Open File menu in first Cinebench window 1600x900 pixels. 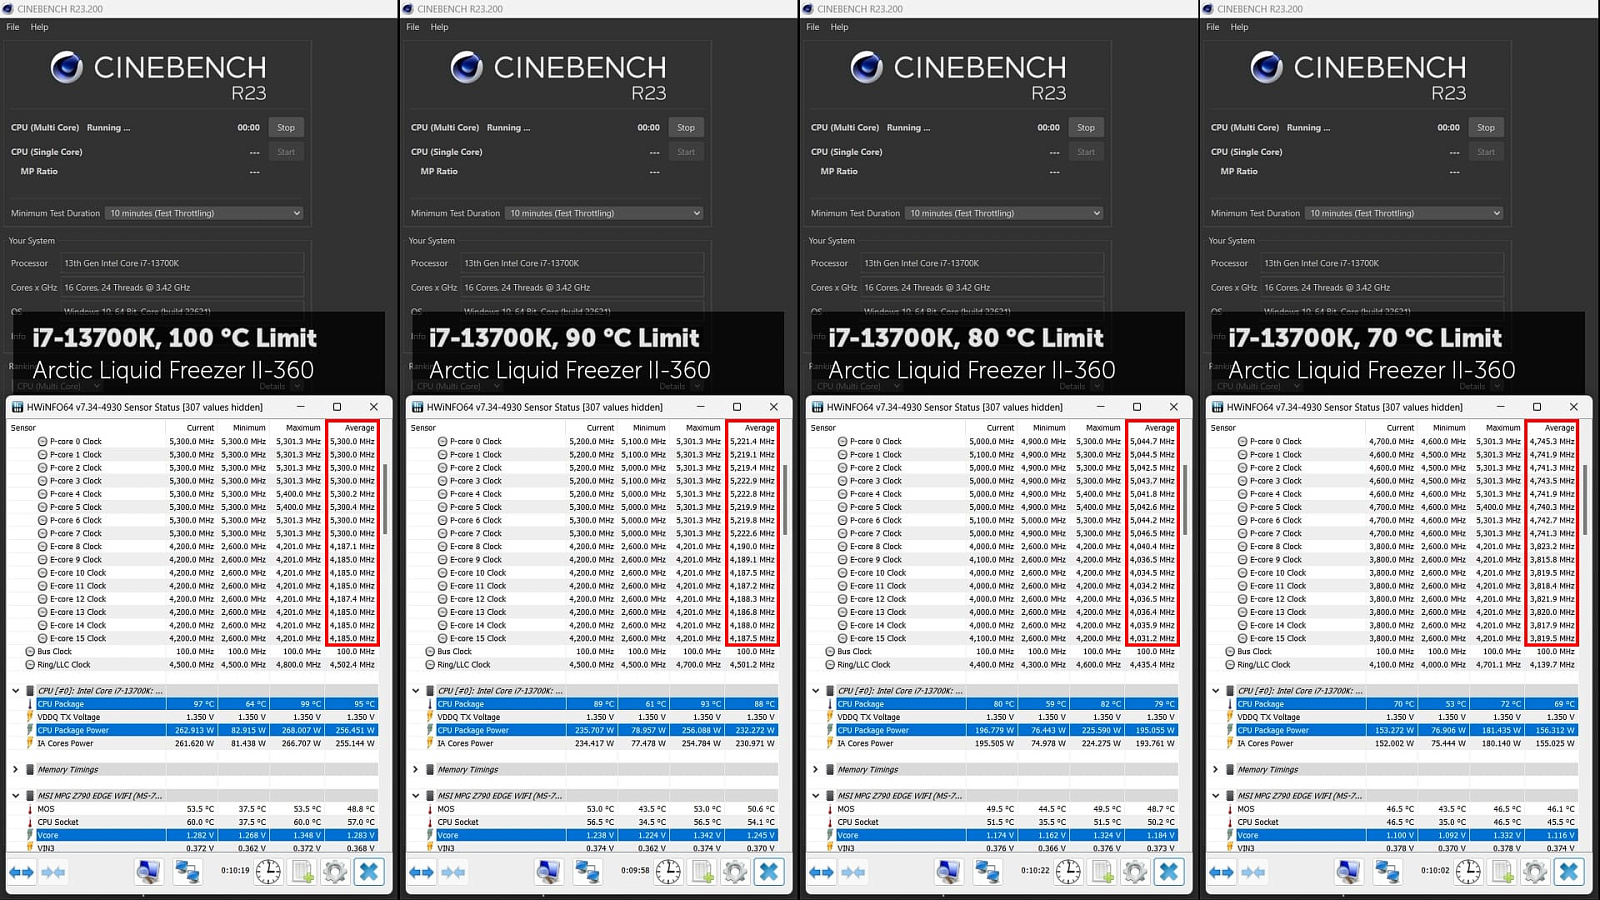coord(13,27)
